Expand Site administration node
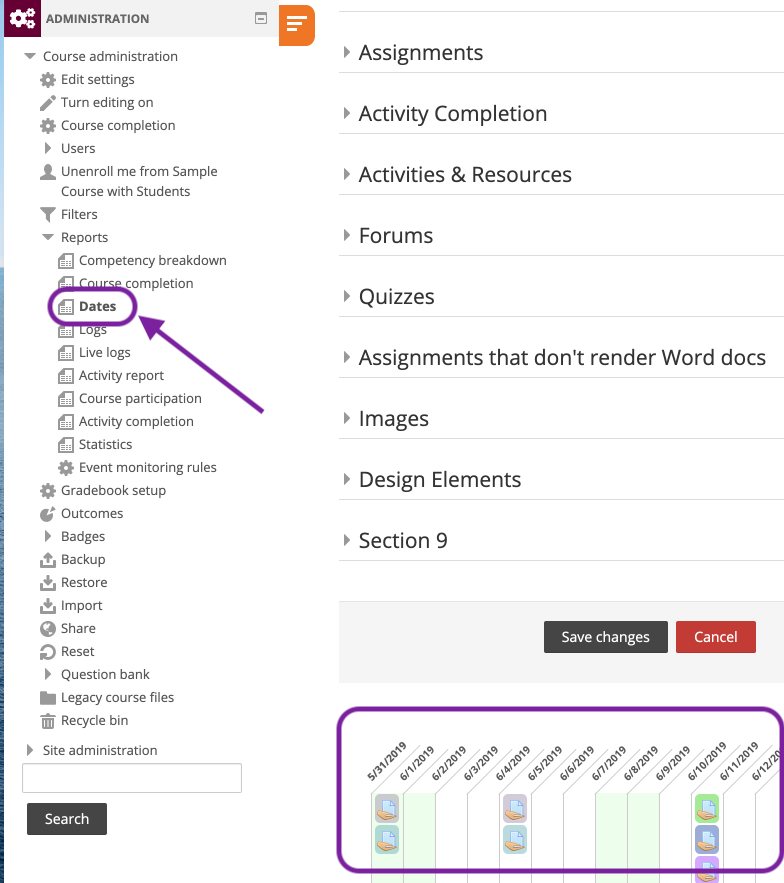The width and height of the screenshot is (784, 883). click(29, 750)
